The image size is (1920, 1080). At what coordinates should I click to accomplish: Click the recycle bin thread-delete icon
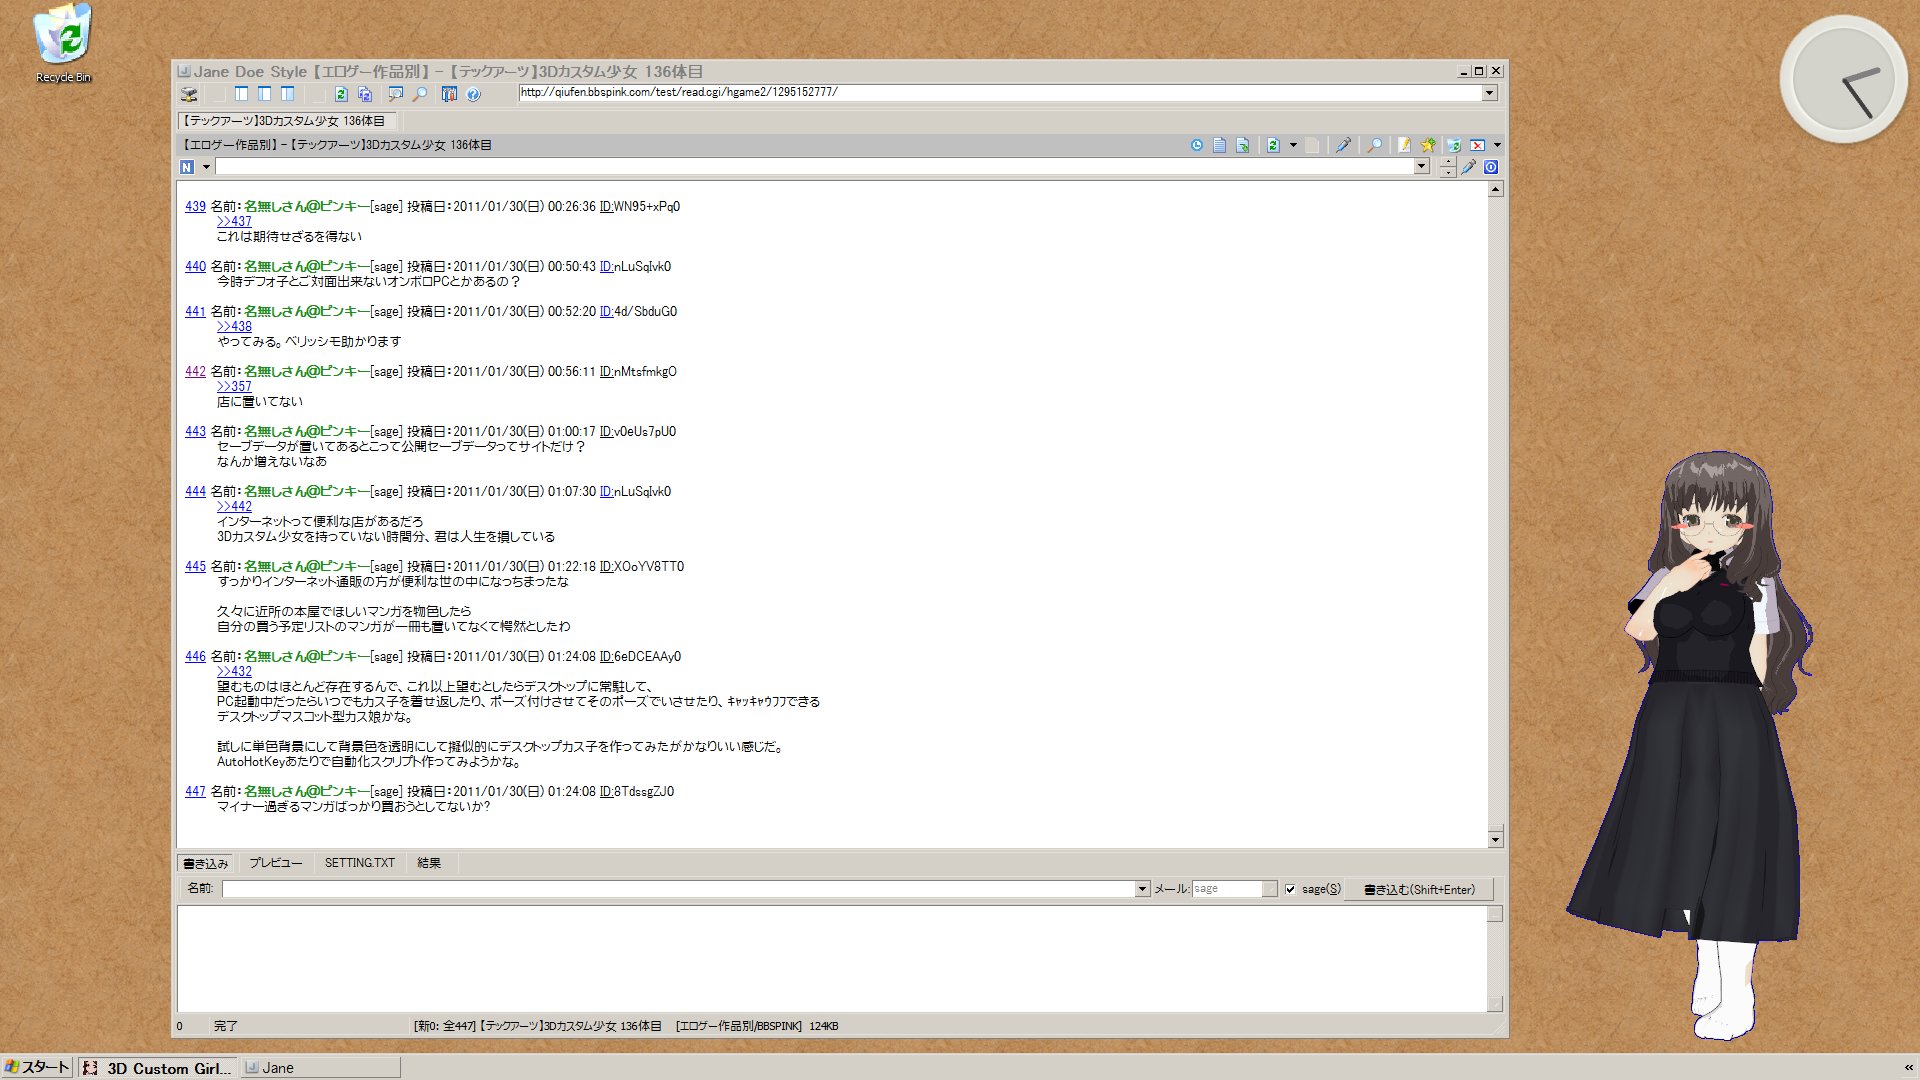[1453, 145]
